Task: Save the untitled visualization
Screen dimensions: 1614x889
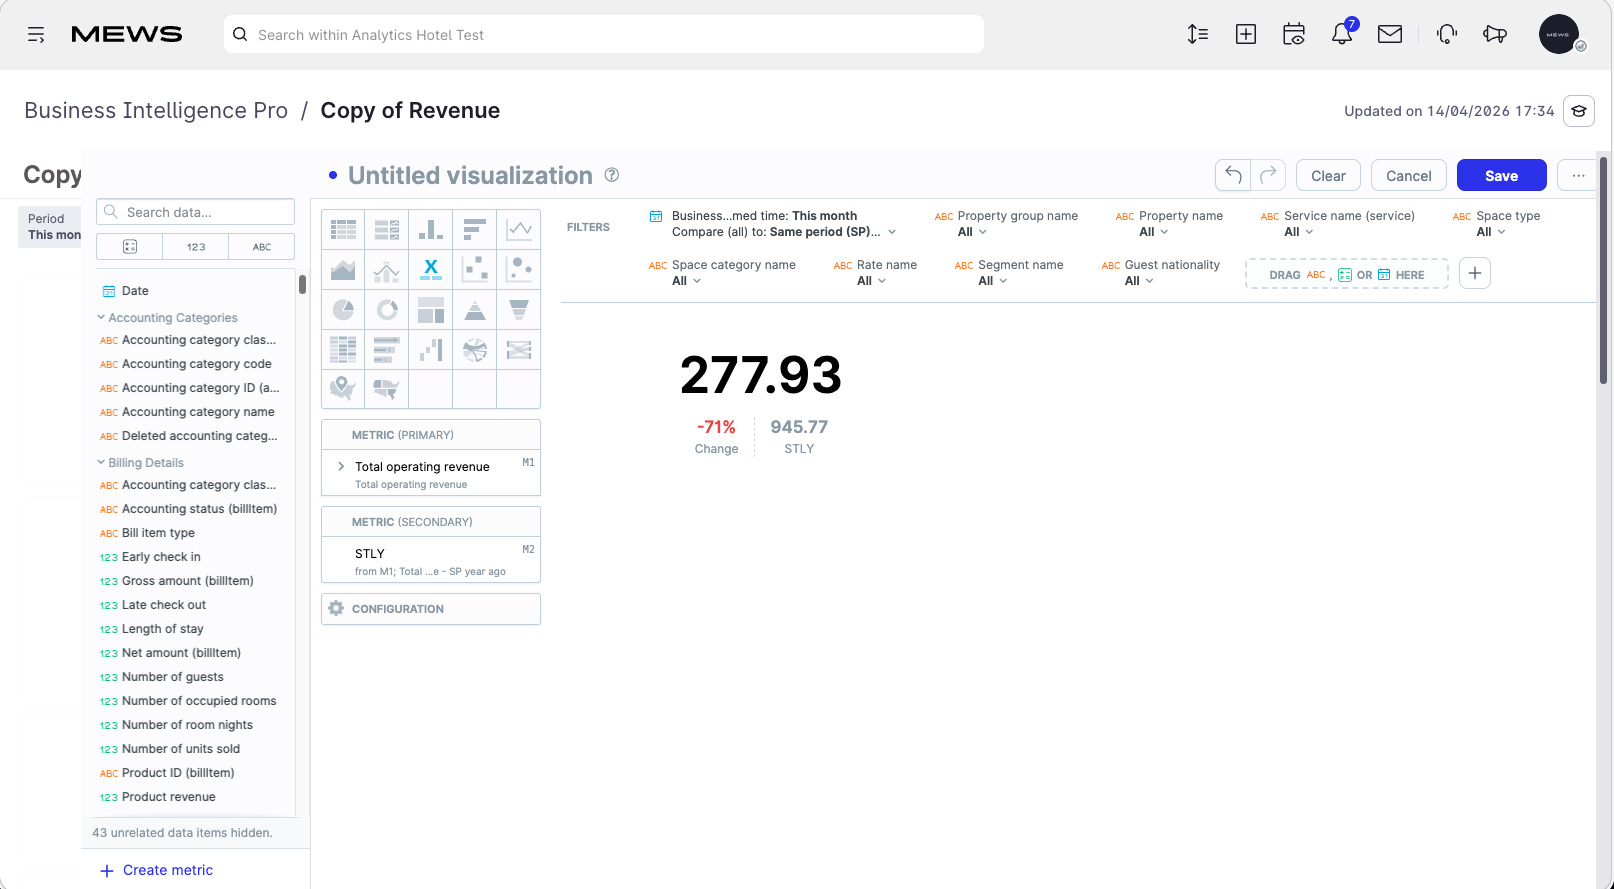Action: point(1501,176)
